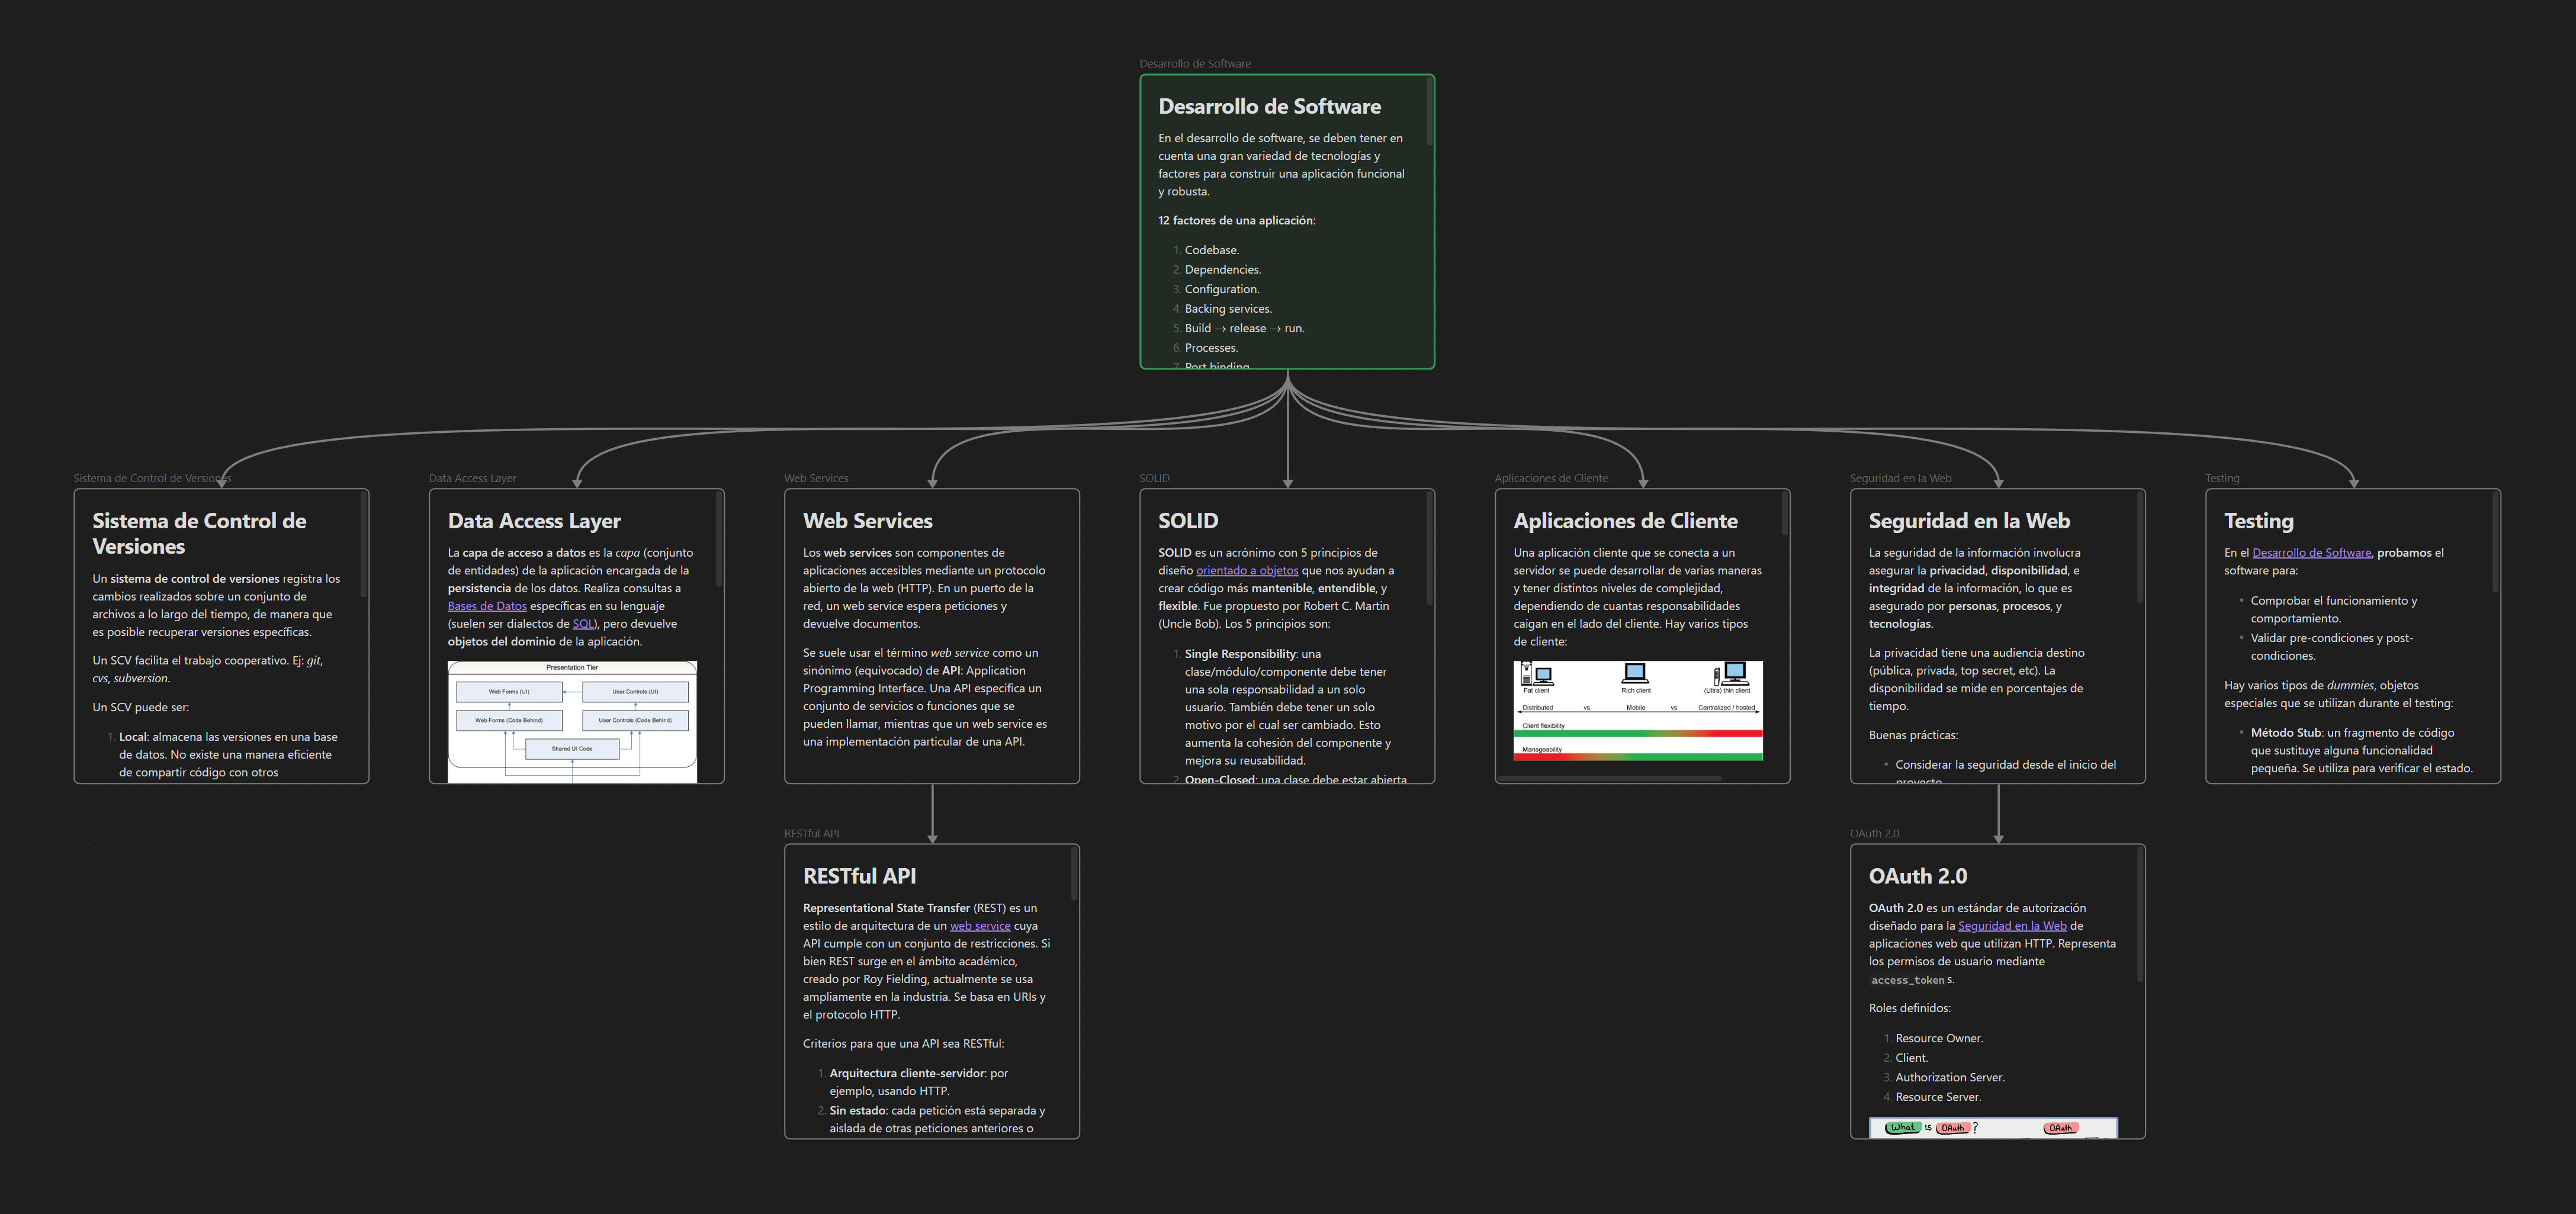Click the large 'Seguridad en la Web' heading

coord(1969,521)
